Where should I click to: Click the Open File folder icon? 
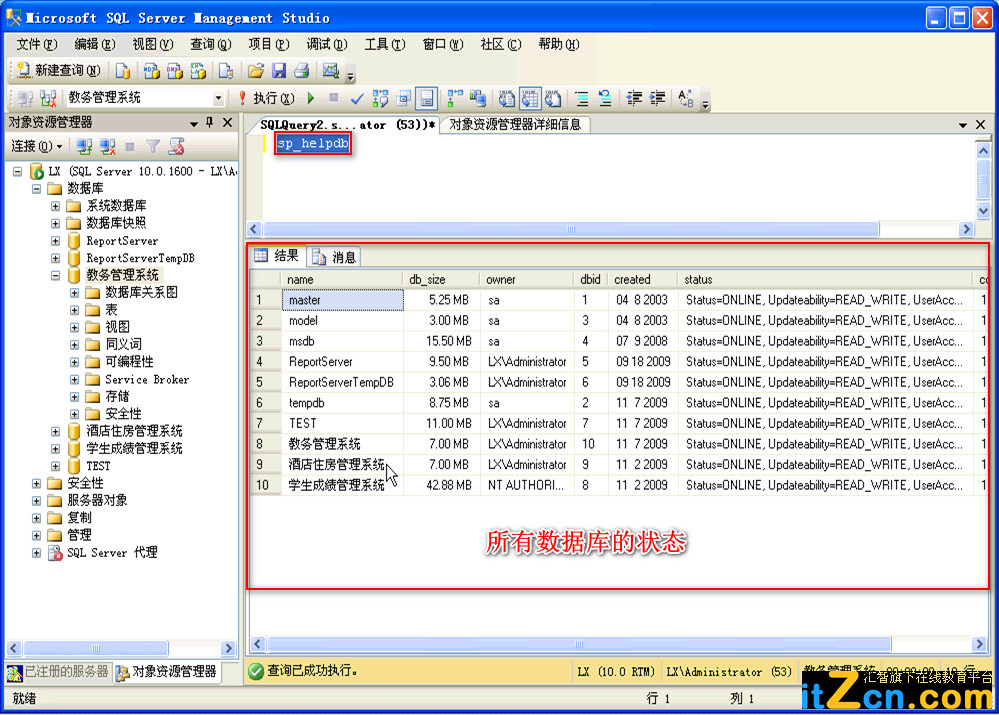[255, 70]
